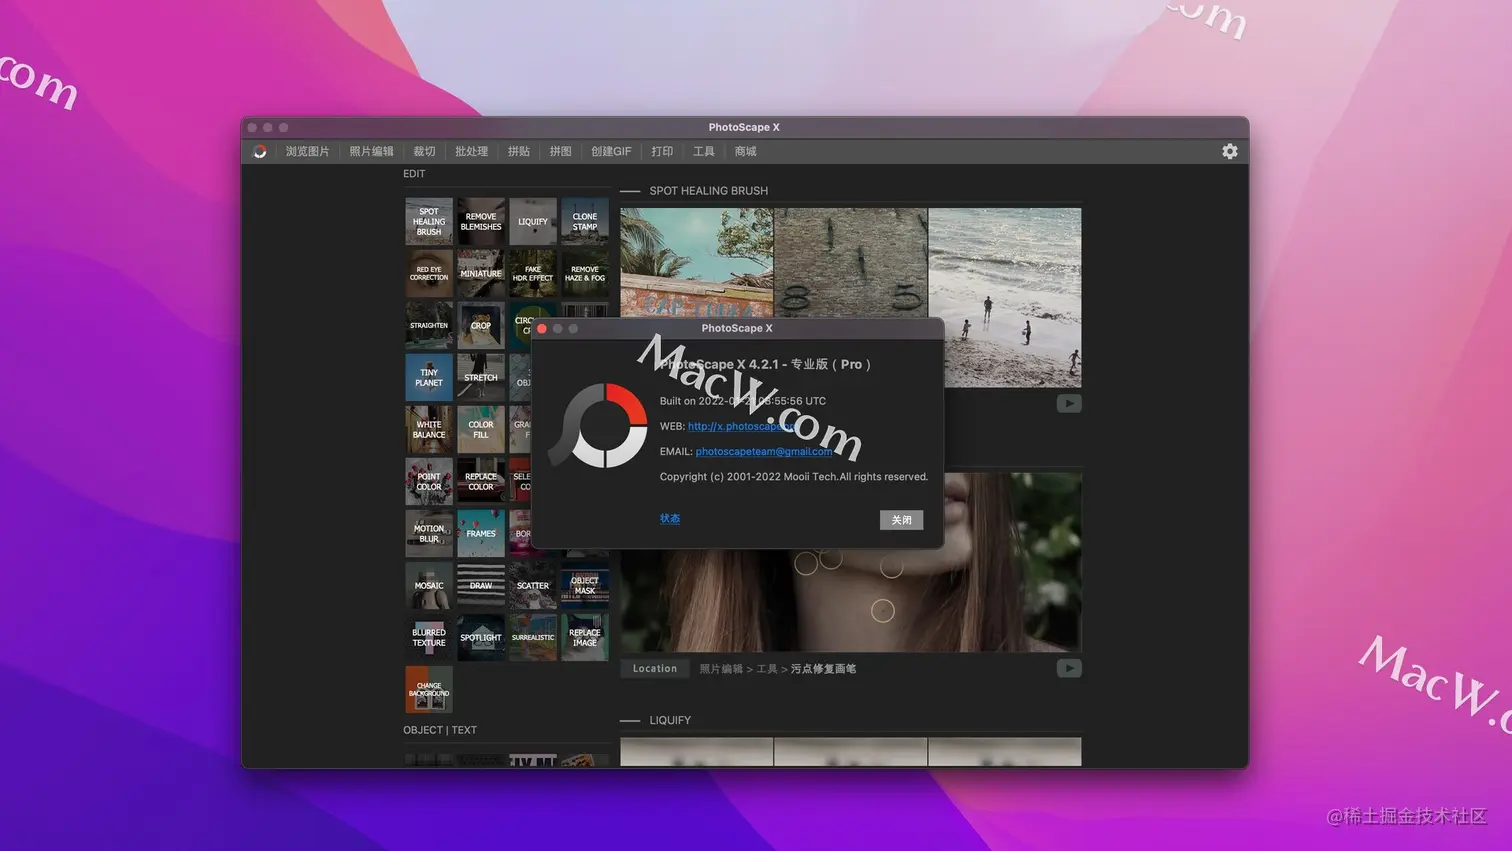Select the Stretch tool tile

coord(481,377)
